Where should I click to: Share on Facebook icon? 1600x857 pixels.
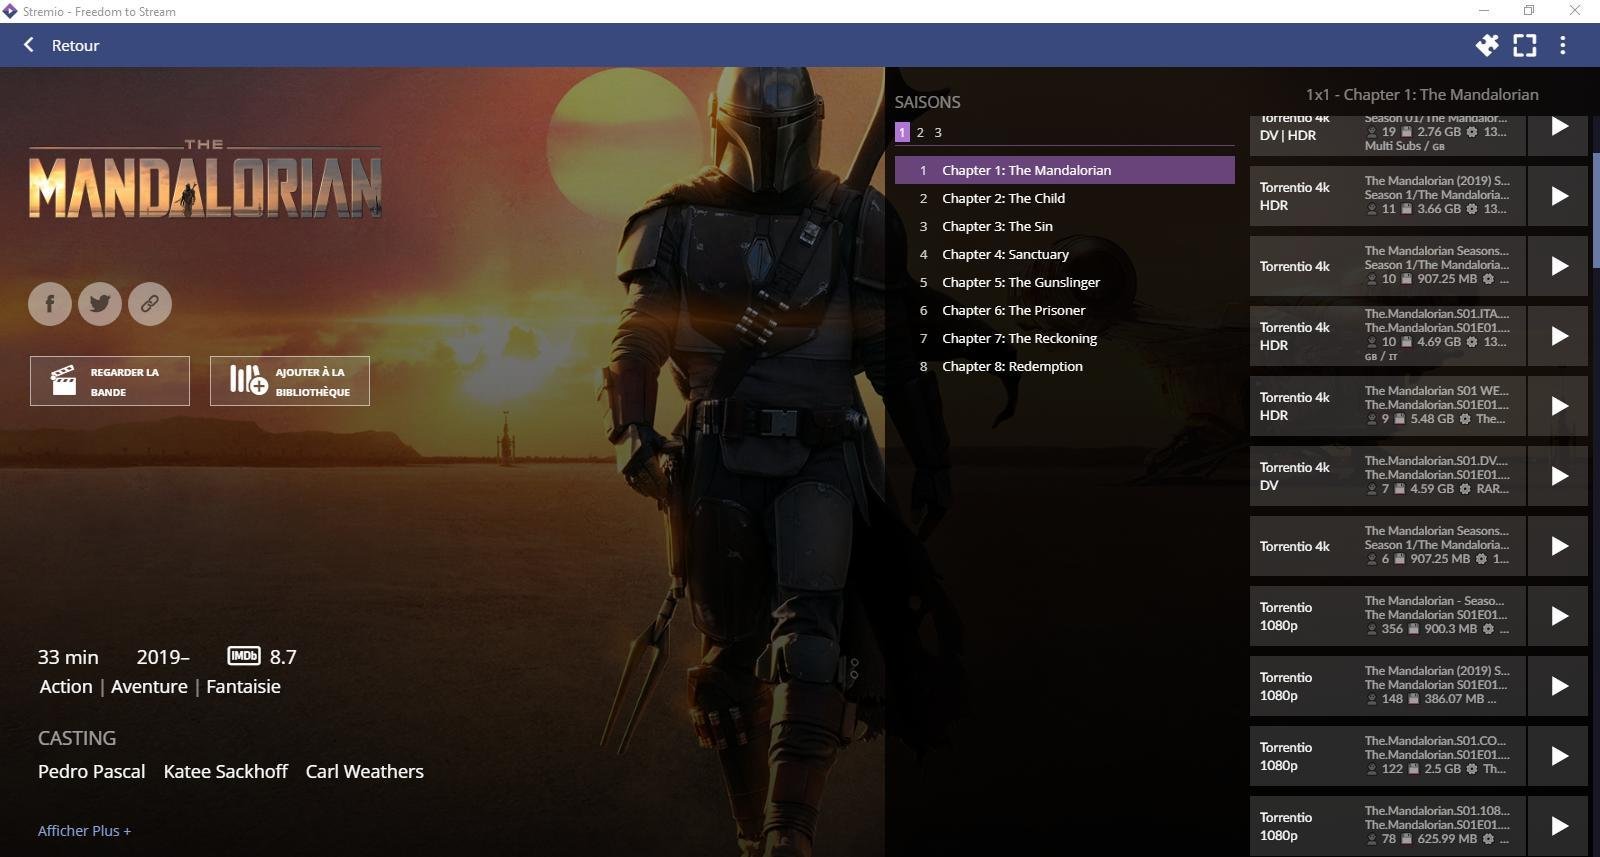50,303
